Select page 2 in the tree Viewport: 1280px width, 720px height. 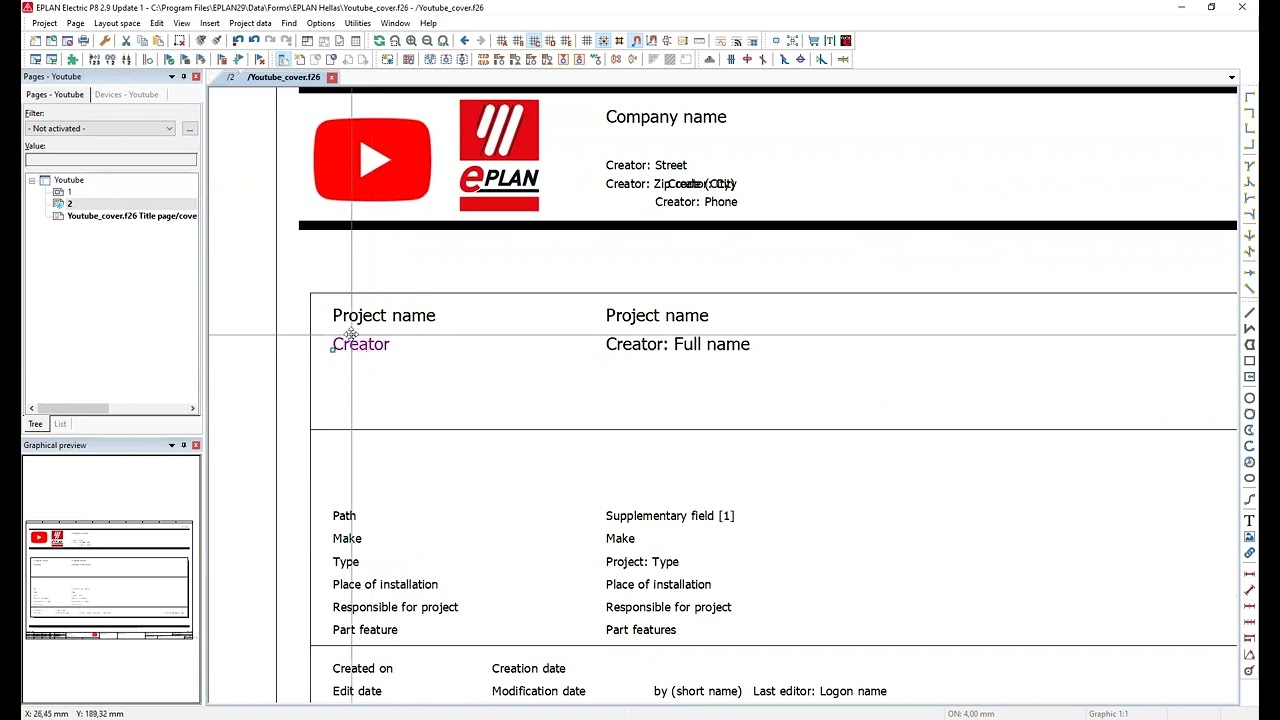tap(69, 204)
